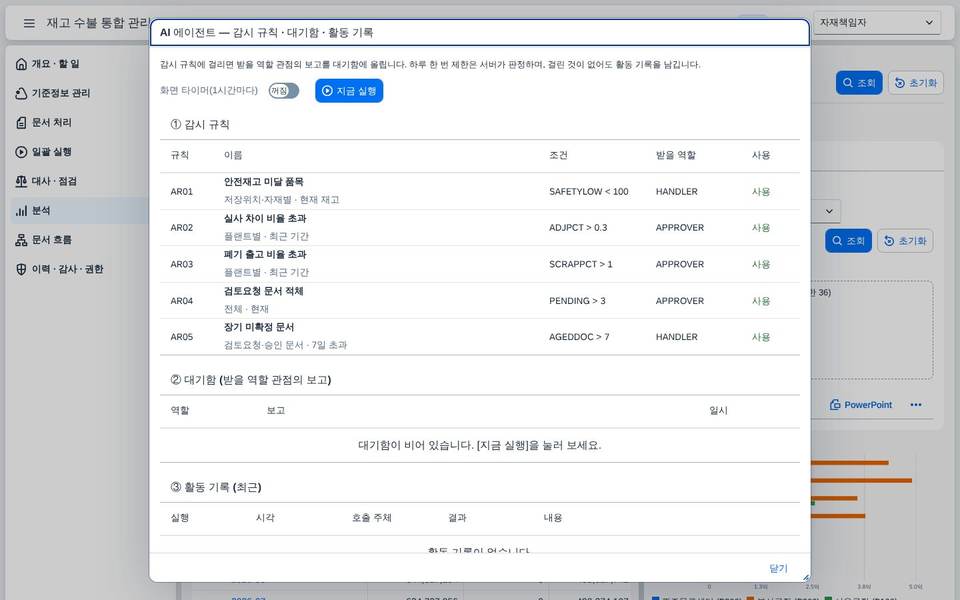Click the PowerPoint export link

(x=861, y=405)
